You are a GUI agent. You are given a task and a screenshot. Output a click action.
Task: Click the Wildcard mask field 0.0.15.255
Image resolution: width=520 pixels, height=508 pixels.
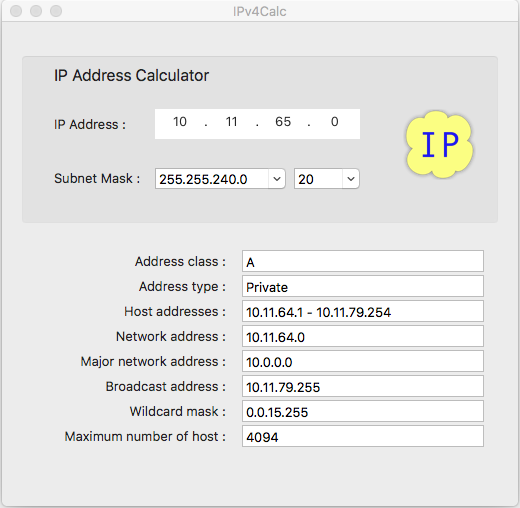[363, 411]
